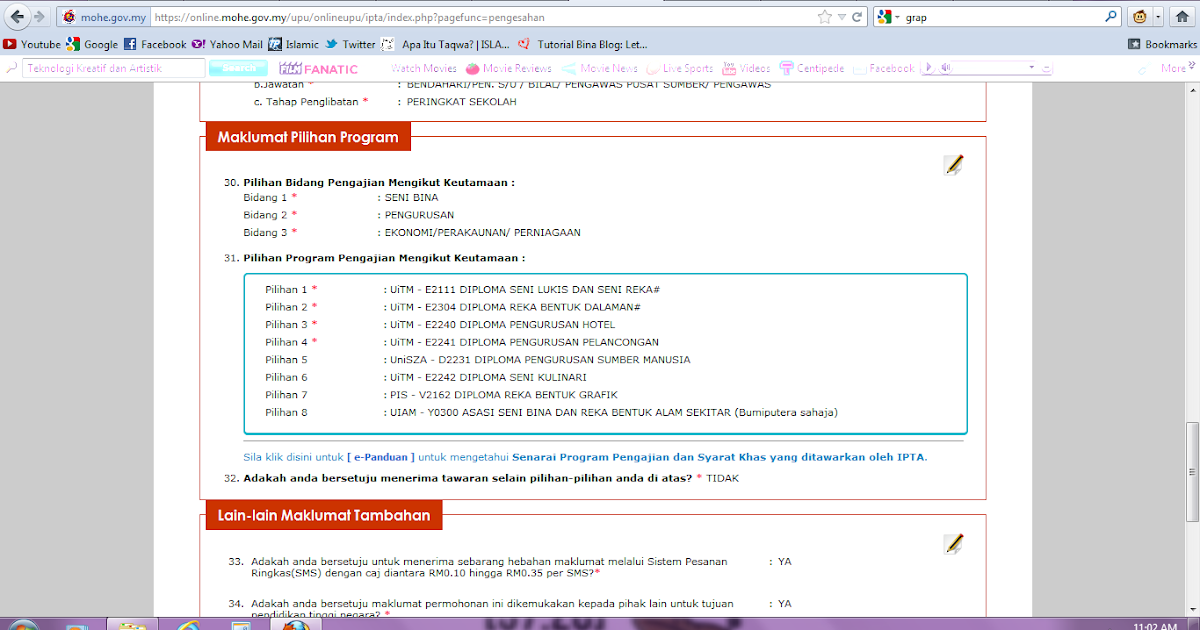This screenshot has width=1200, height=630.
Task: Bookmark this page with the star icon
Action: [824, 17]
